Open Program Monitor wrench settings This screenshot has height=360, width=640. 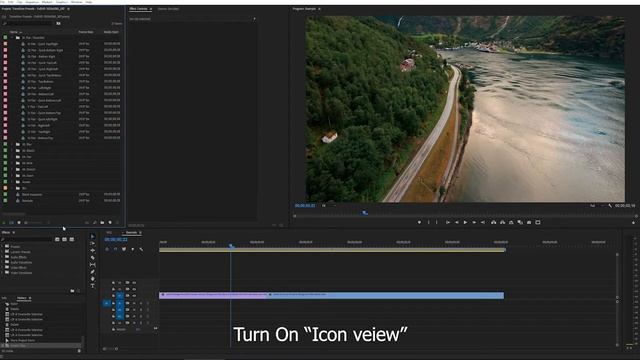pyautogui.click(x=610, y=205)
